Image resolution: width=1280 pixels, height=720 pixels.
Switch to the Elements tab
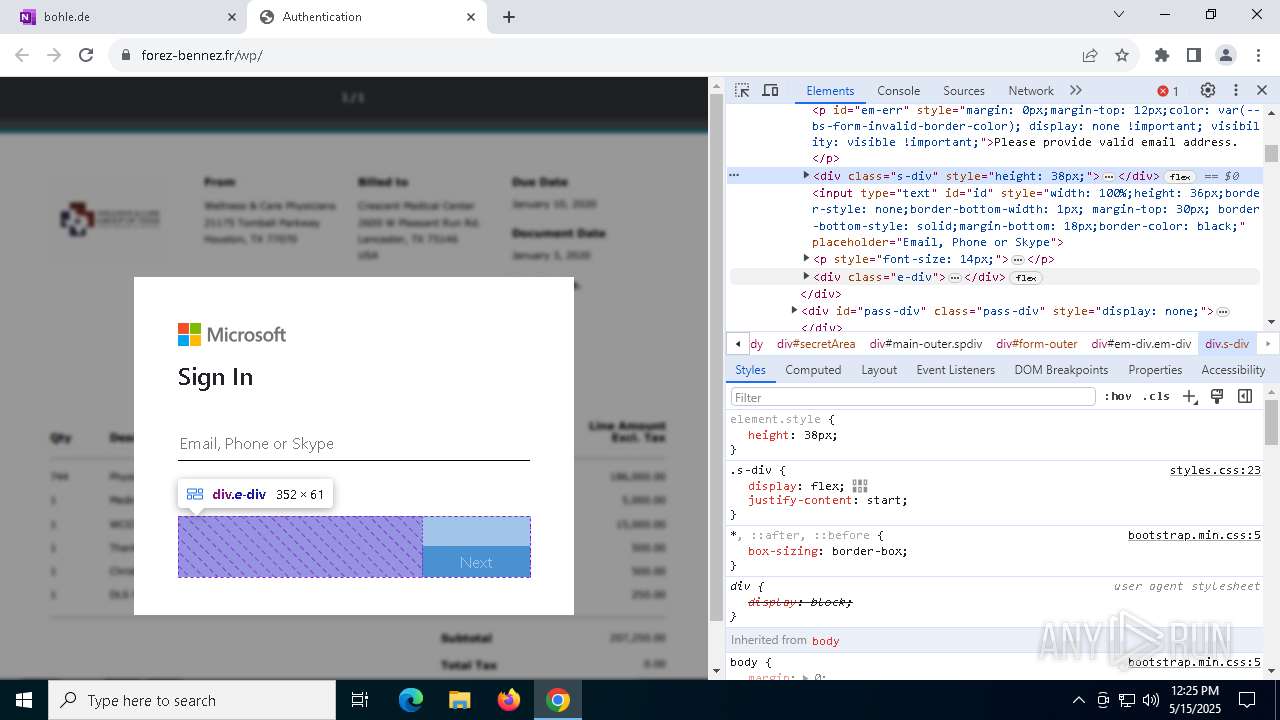pyautogui.click(x=830, y=90)
